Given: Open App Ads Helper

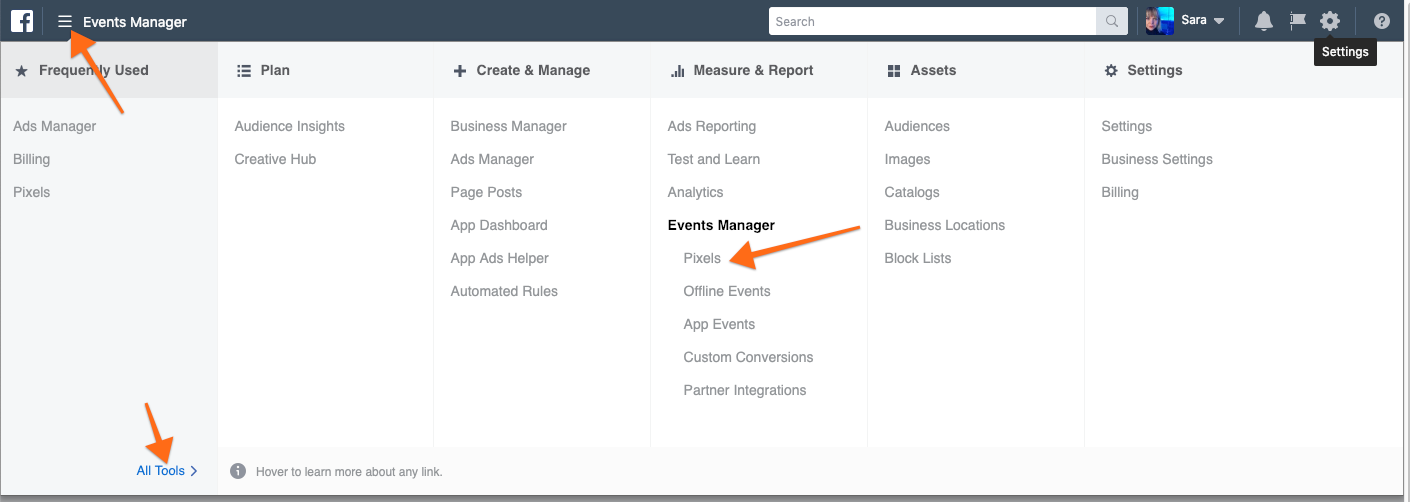Looking at the screenshot, I should pyautogui.click(x=500, y=258).
